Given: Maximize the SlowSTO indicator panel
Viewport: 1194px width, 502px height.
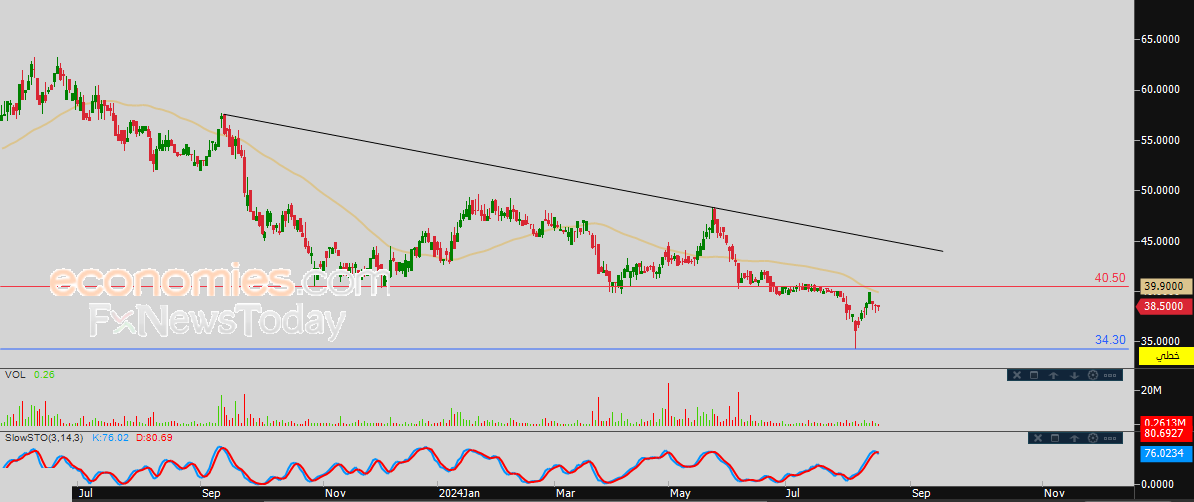Looking at the screenshot, I should pos(1055,438).
